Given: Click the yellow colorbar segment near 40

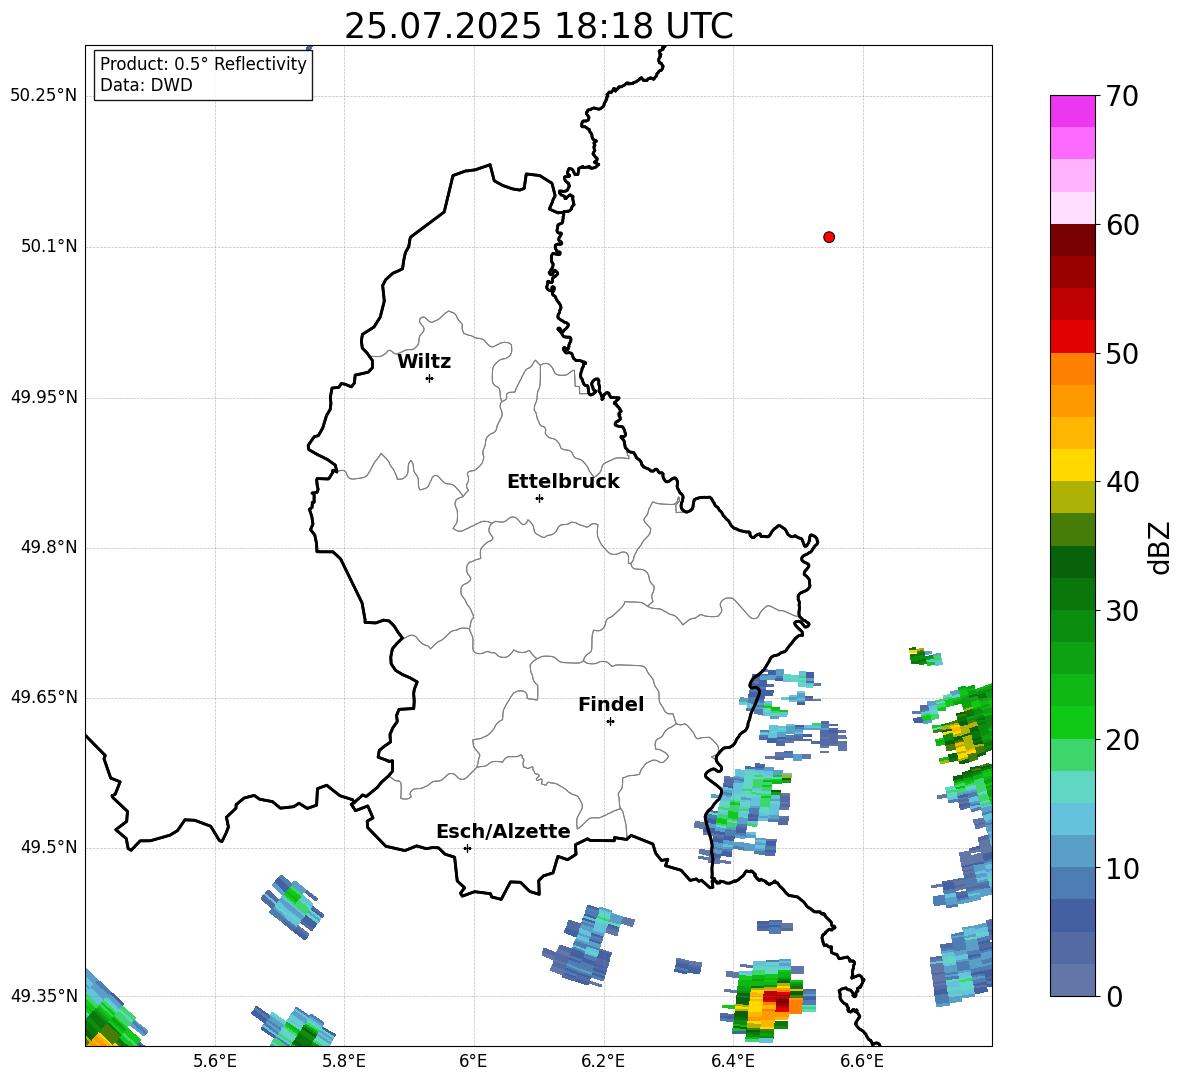Looking at the screenshot, I should click(1072, 465).
